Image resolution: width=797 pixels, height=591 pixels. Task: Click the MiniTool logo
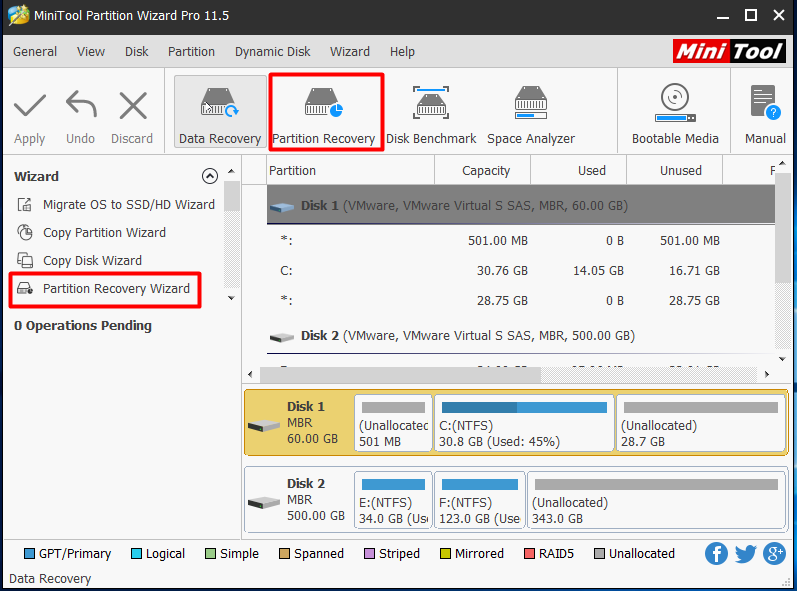(x=729, y=51)
